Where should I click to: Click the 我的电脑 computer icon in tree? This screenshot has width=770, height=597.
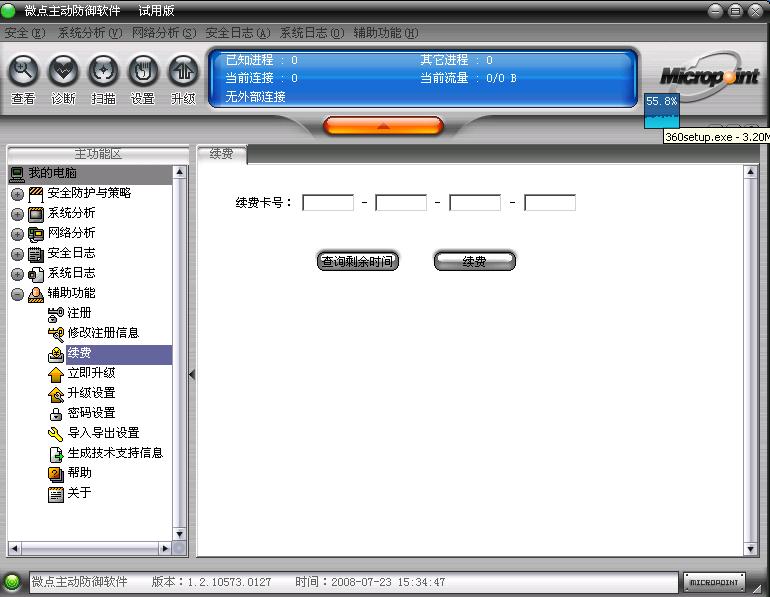click(17, 174)
